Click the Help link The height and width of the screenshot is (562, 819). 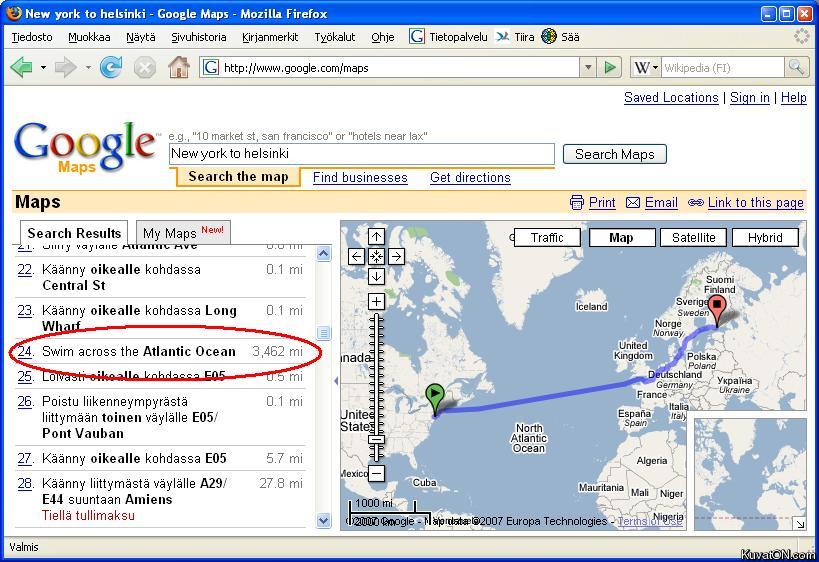pos(793,98)
